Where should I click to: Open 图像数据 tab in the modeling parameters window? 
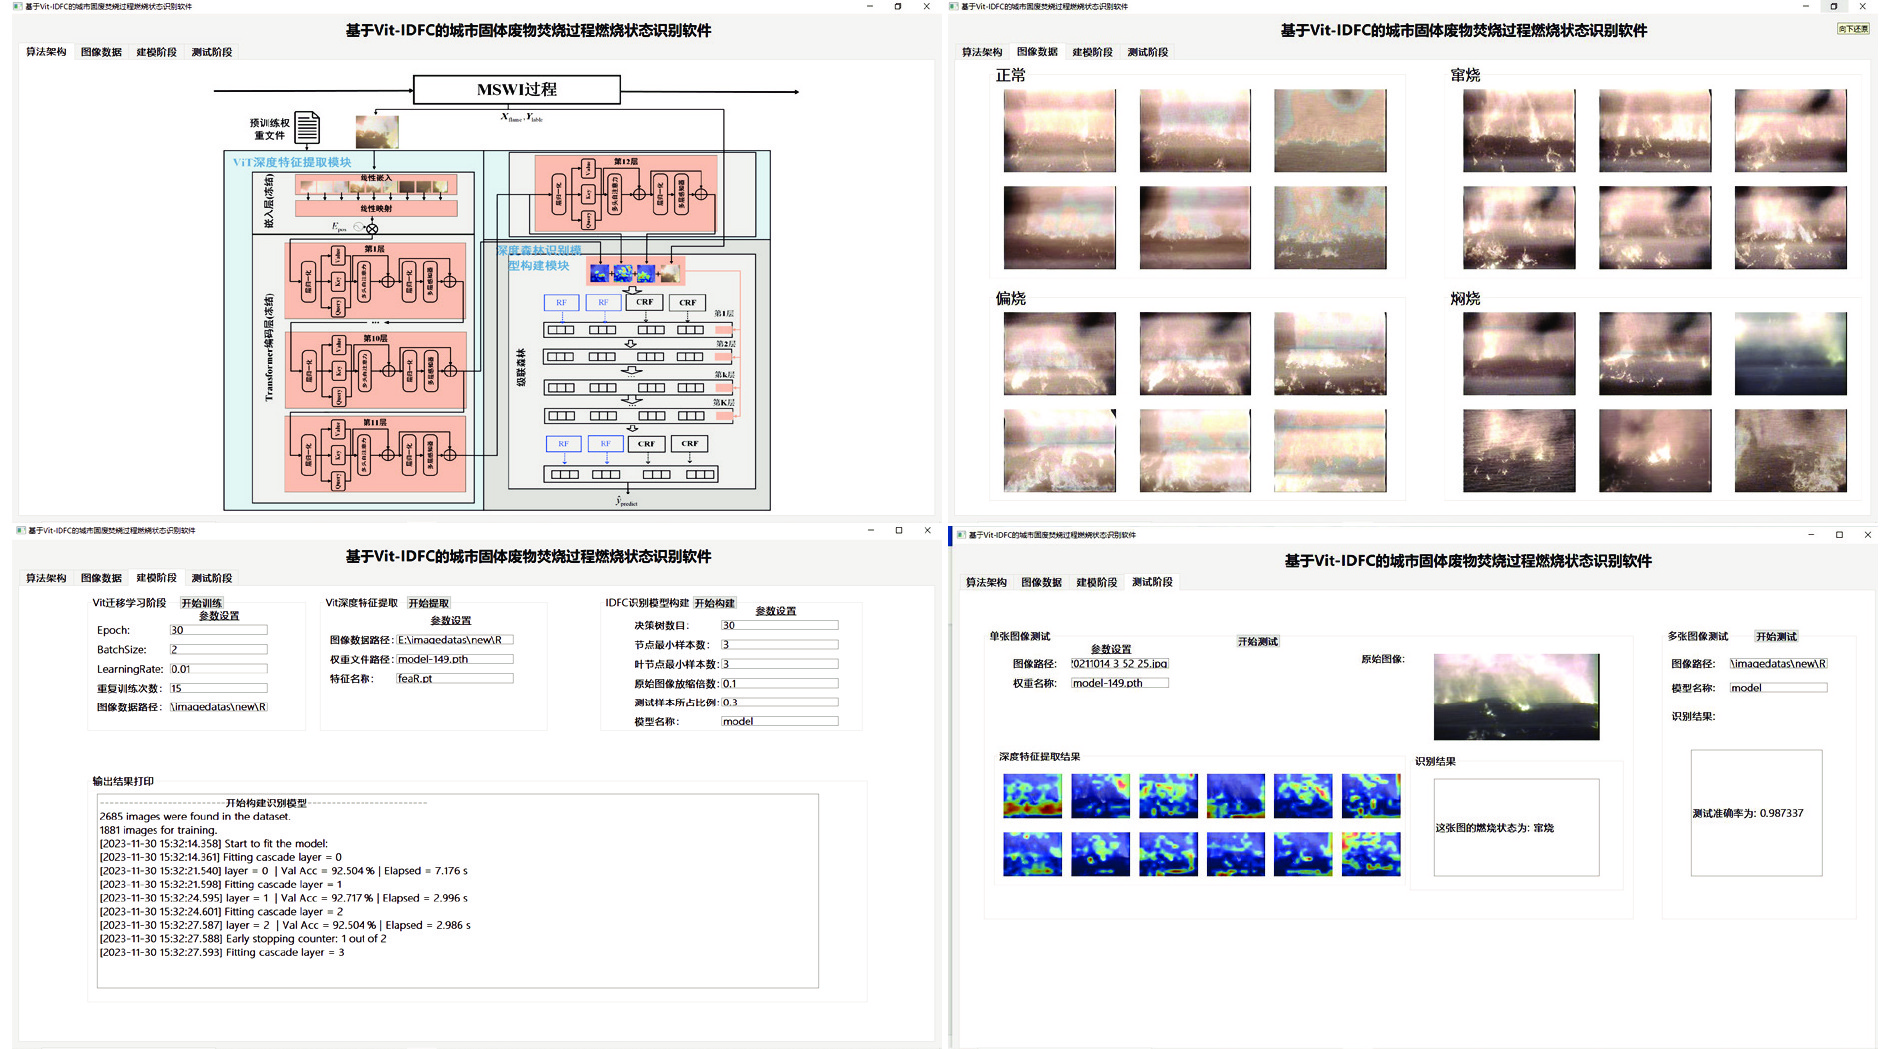click(x=101, y=578)
